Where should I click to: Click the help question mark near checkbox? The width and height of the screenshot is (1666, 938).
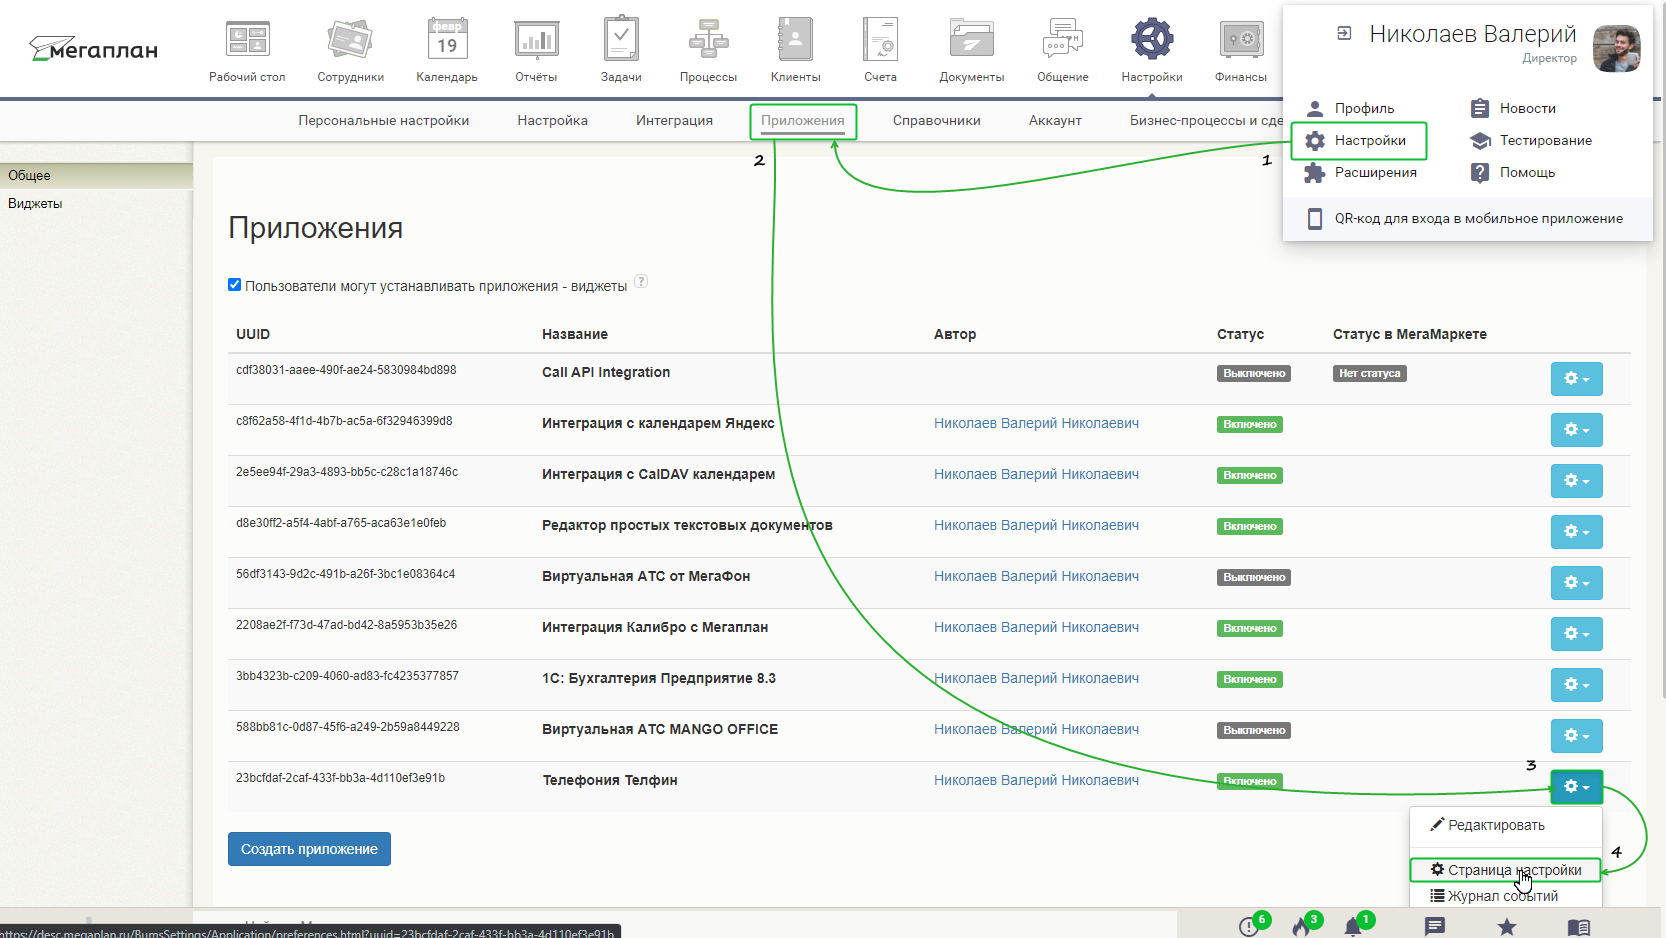click(641, 281)
